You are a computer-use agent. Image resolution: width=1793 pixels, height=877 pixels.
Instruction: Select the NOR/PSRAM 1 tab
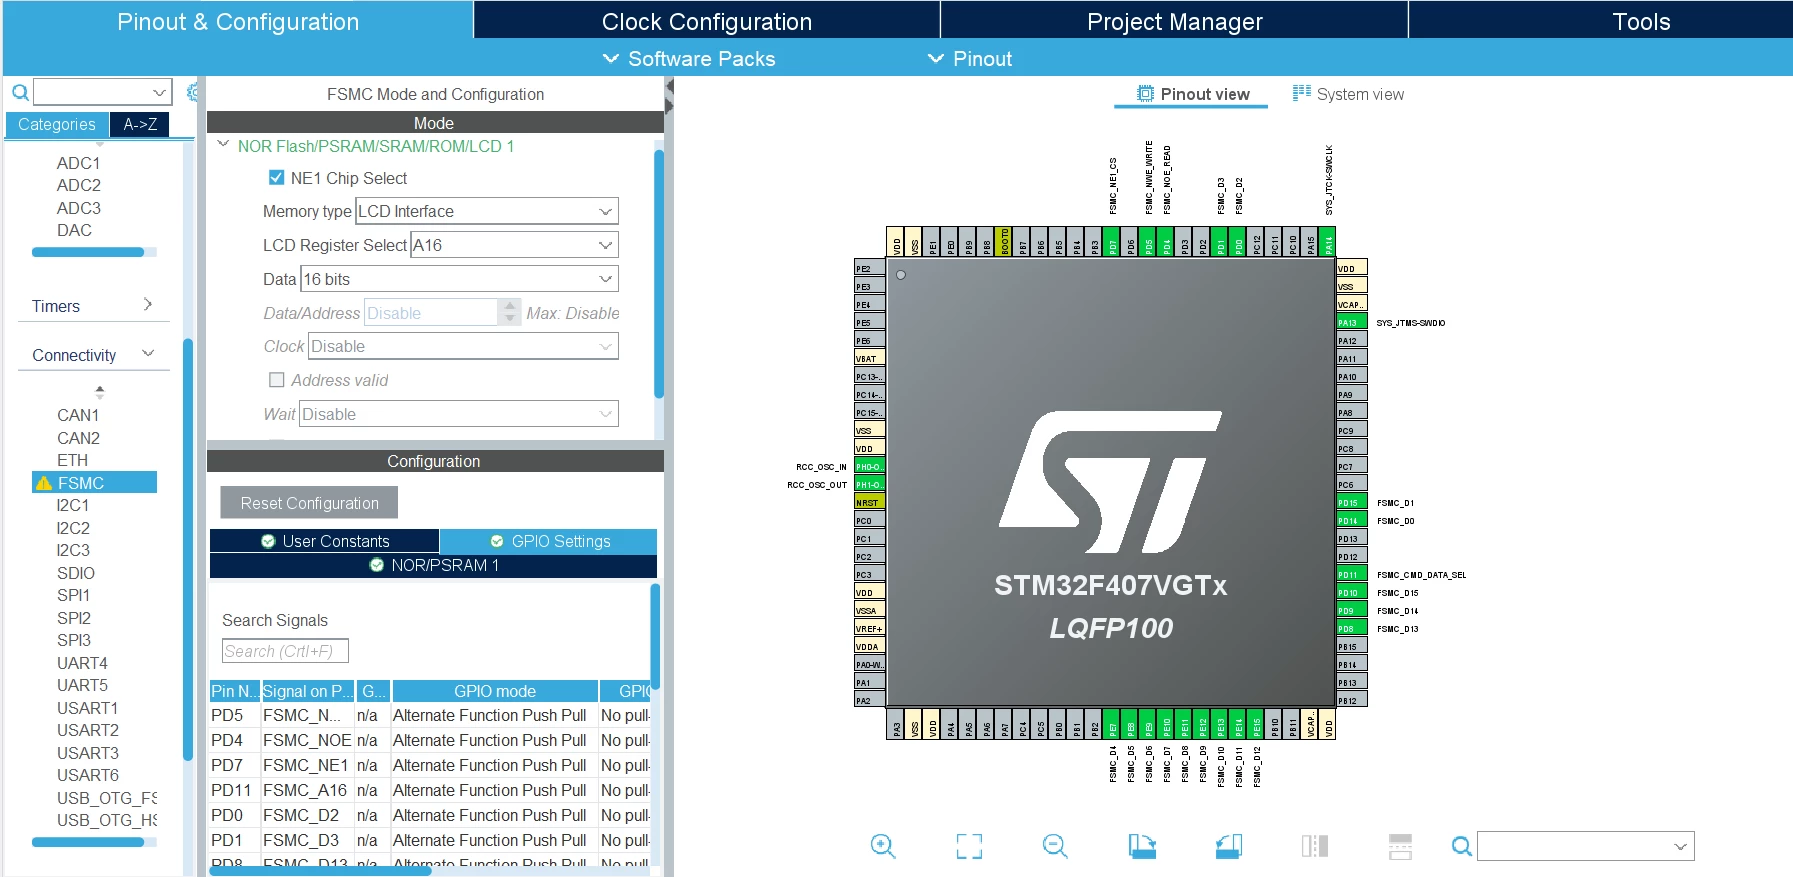pyautogui.click(x=433, y=565)
